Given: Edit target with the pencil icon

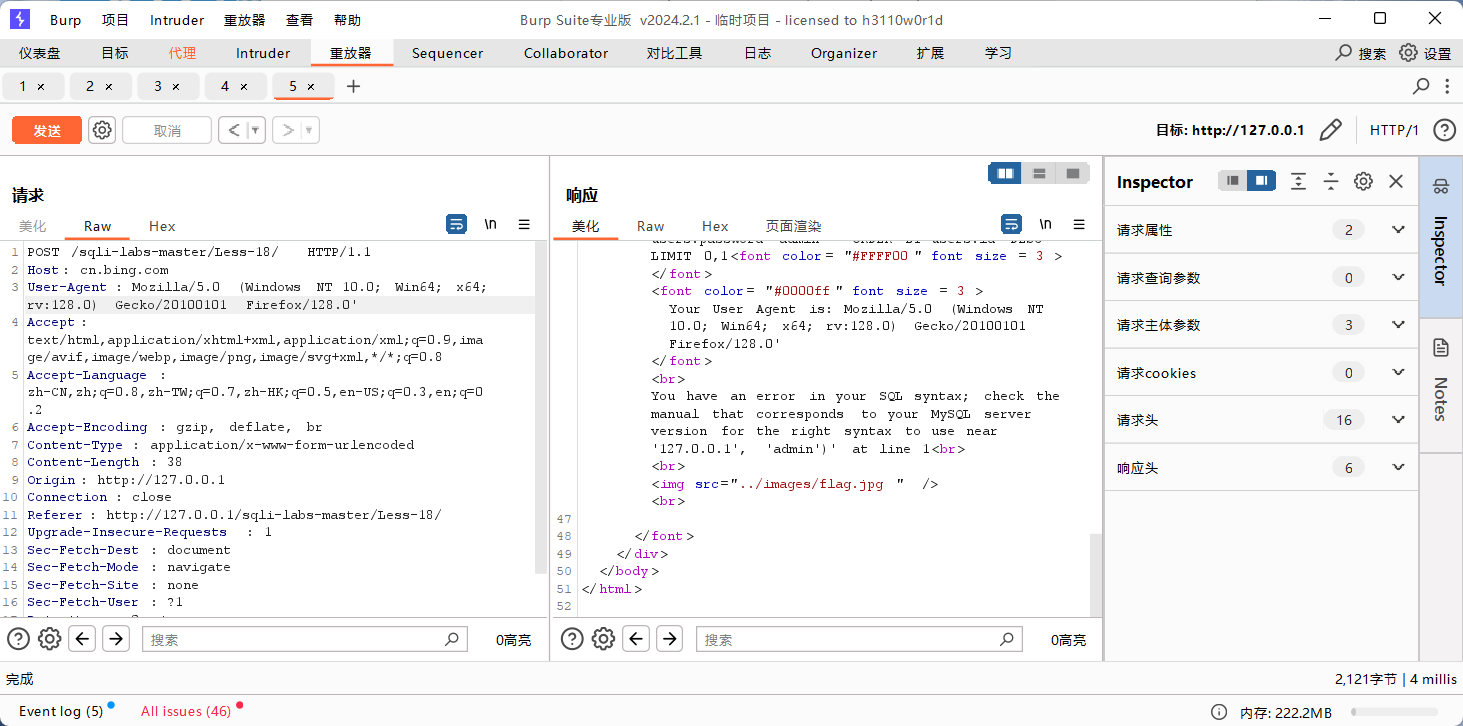Looking at the screenshot, I should [1330, 130].
